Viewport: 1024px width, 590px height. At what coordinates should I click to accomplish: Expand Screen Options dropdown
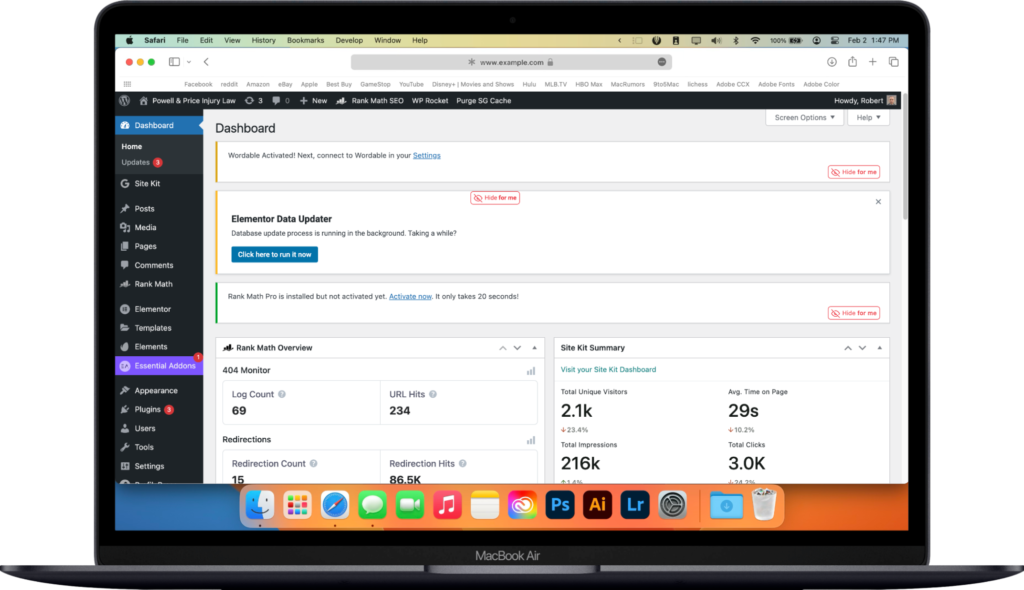pos(805,118)
